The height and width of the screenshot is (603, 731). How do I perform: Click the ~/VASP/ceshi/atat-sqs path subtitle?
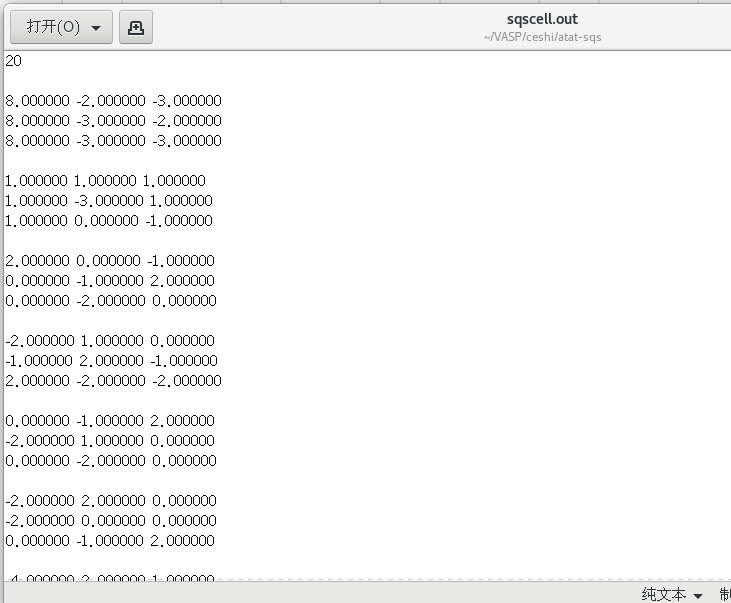[x=542, y=37]
